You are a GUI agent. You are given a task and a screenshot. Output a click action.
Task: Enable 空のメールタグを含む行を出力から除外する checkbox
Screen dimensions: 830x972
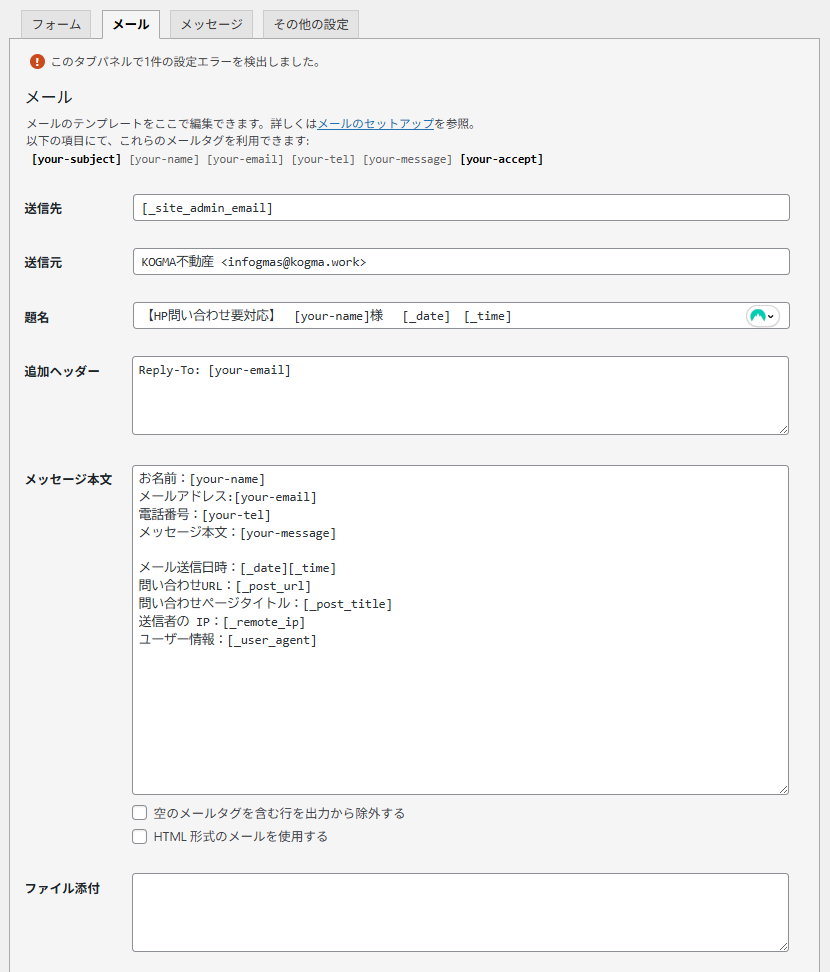tap(140, 813)
